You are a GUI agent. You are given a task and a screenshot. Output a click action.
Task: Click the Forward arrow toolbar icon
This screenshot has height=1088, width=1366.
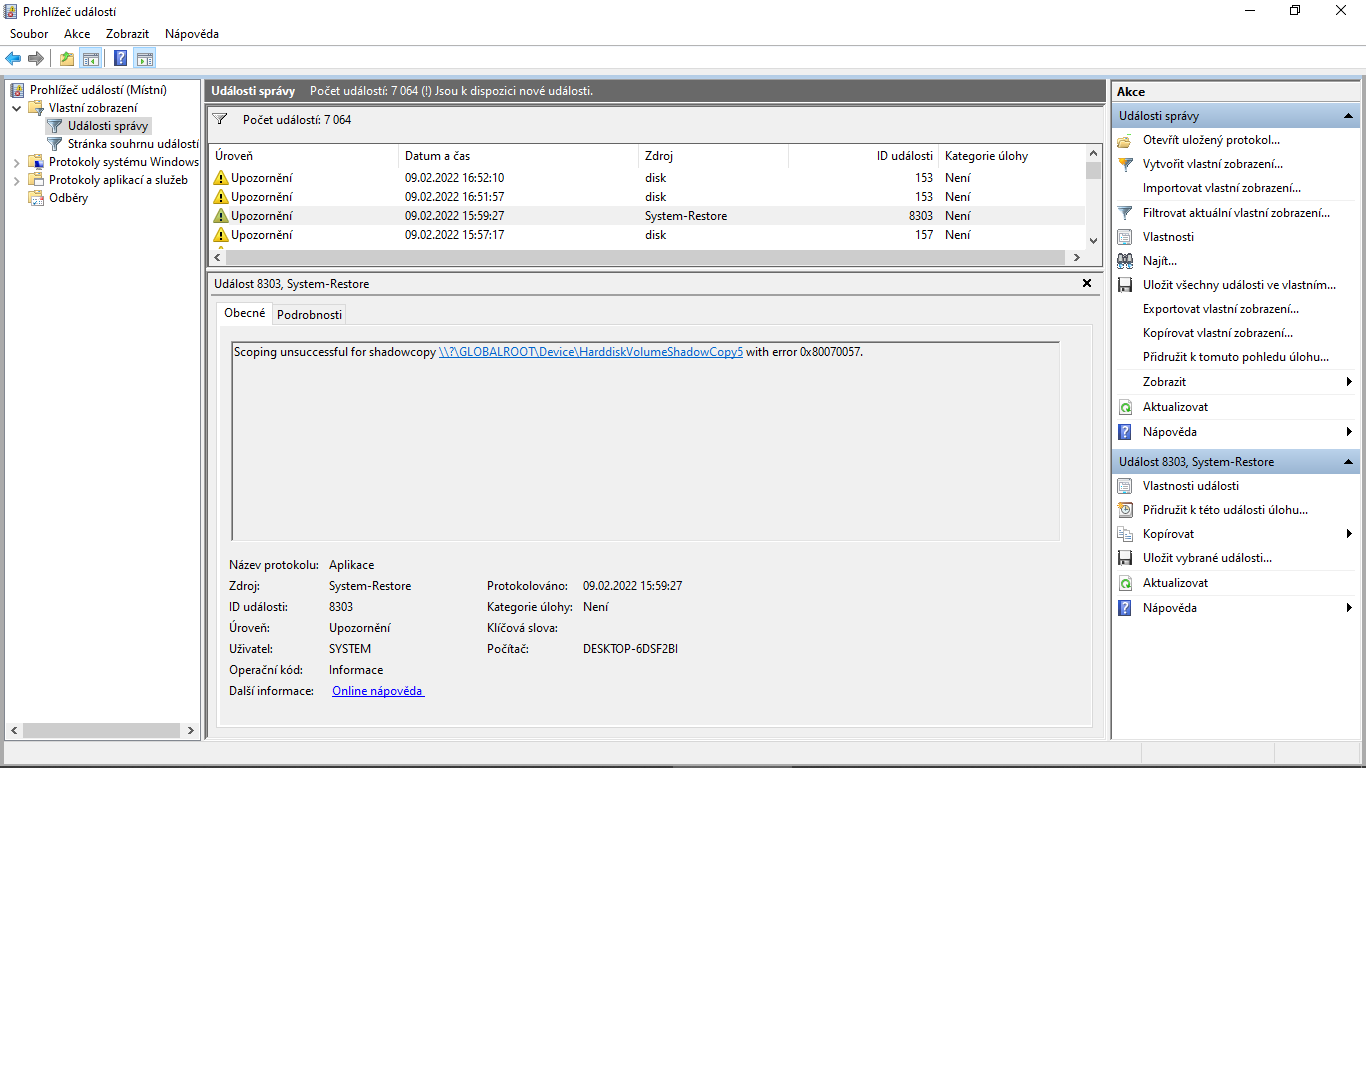pos(36,58)
